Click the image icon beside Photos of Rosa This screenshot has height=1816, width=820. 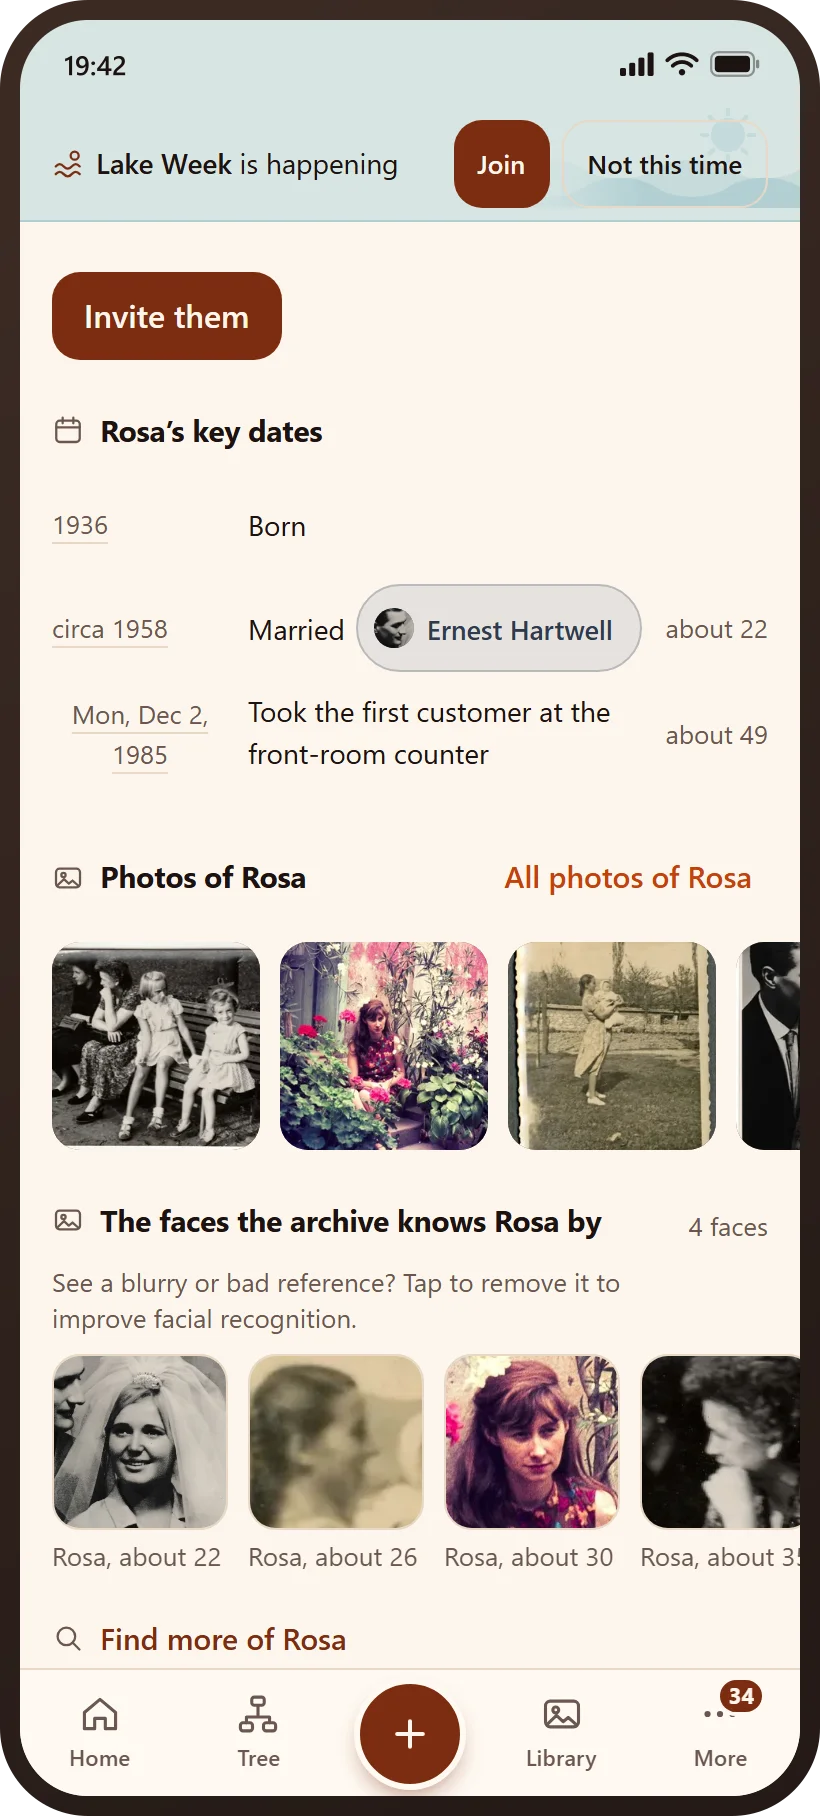pos(68,878)
